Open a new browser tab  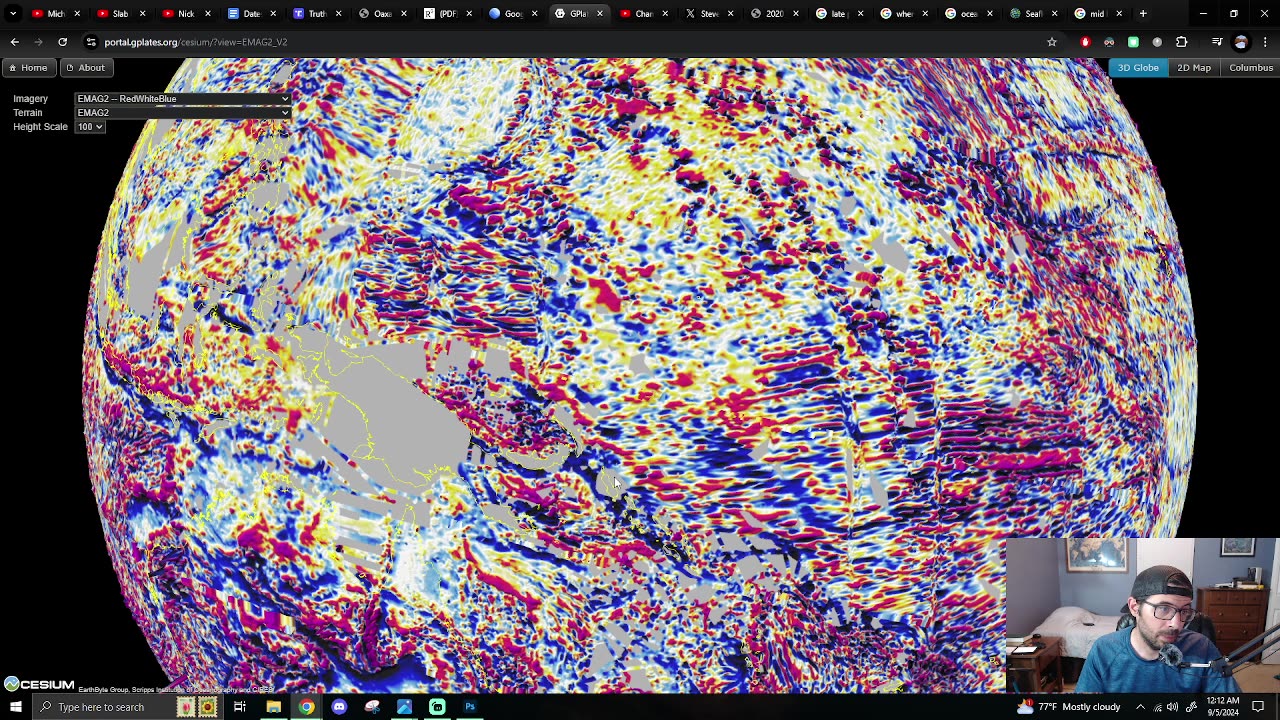pyautogui.click(x=1143, y=14)
